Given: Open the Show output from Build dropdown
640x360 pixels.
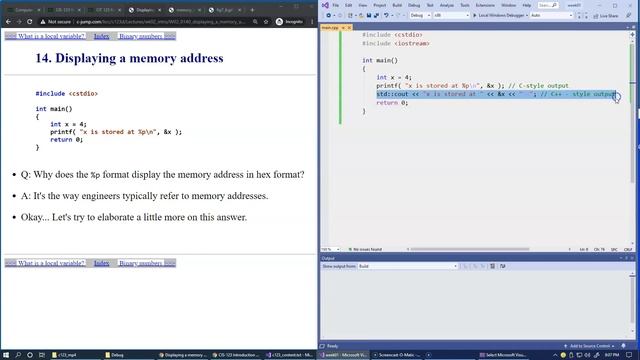Looking at the screenshot, I should click(x=407, y=266).
